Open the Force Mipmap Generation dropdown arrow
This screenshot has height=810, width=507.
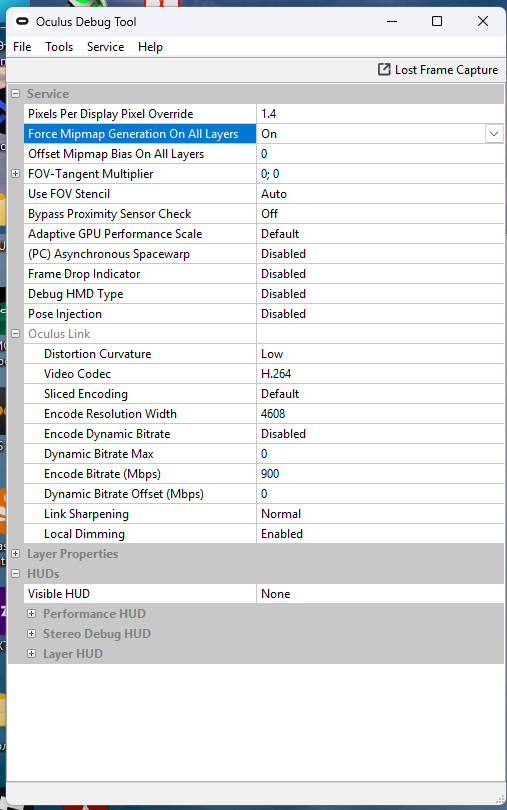point(494,134)
